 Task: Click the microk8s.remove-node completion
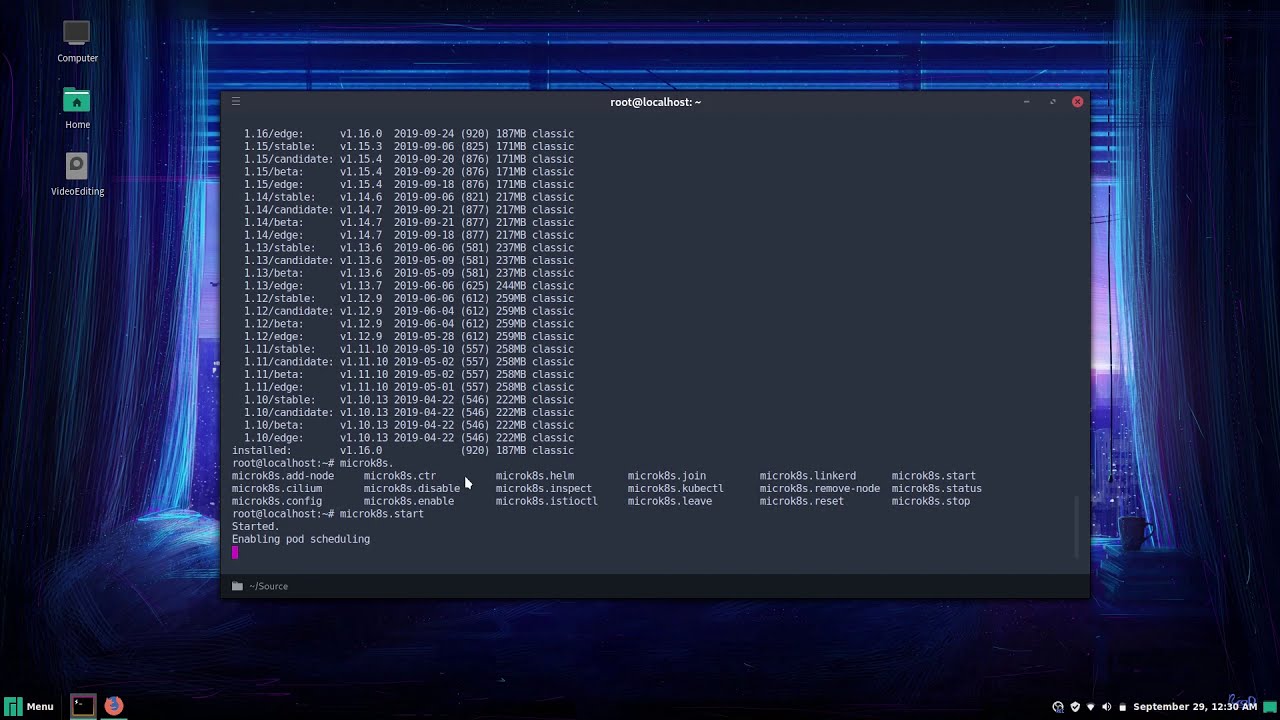820,489
